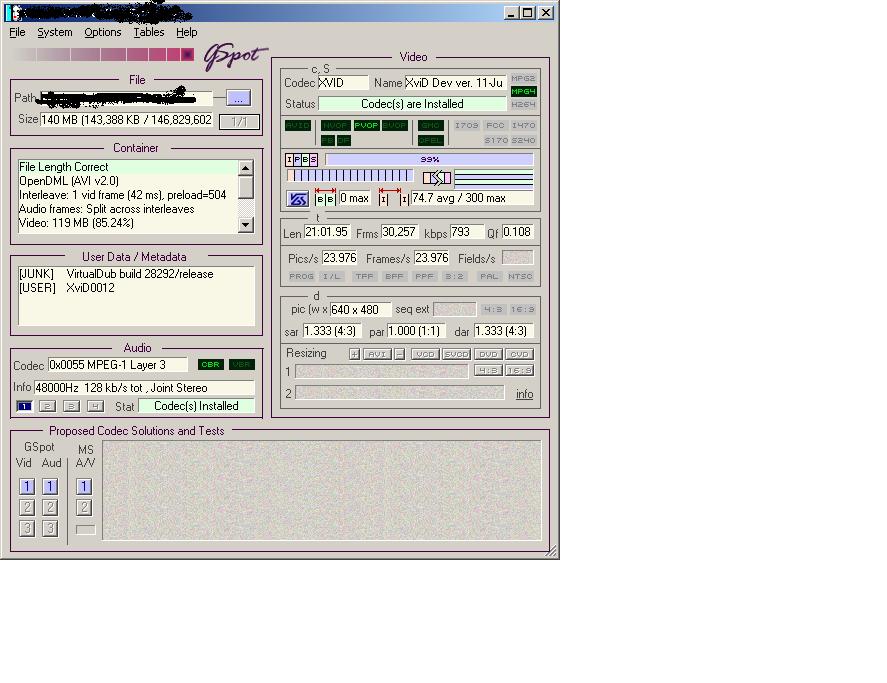
Task: Select audio stream 4 button
Action: (x=95, y=406)
